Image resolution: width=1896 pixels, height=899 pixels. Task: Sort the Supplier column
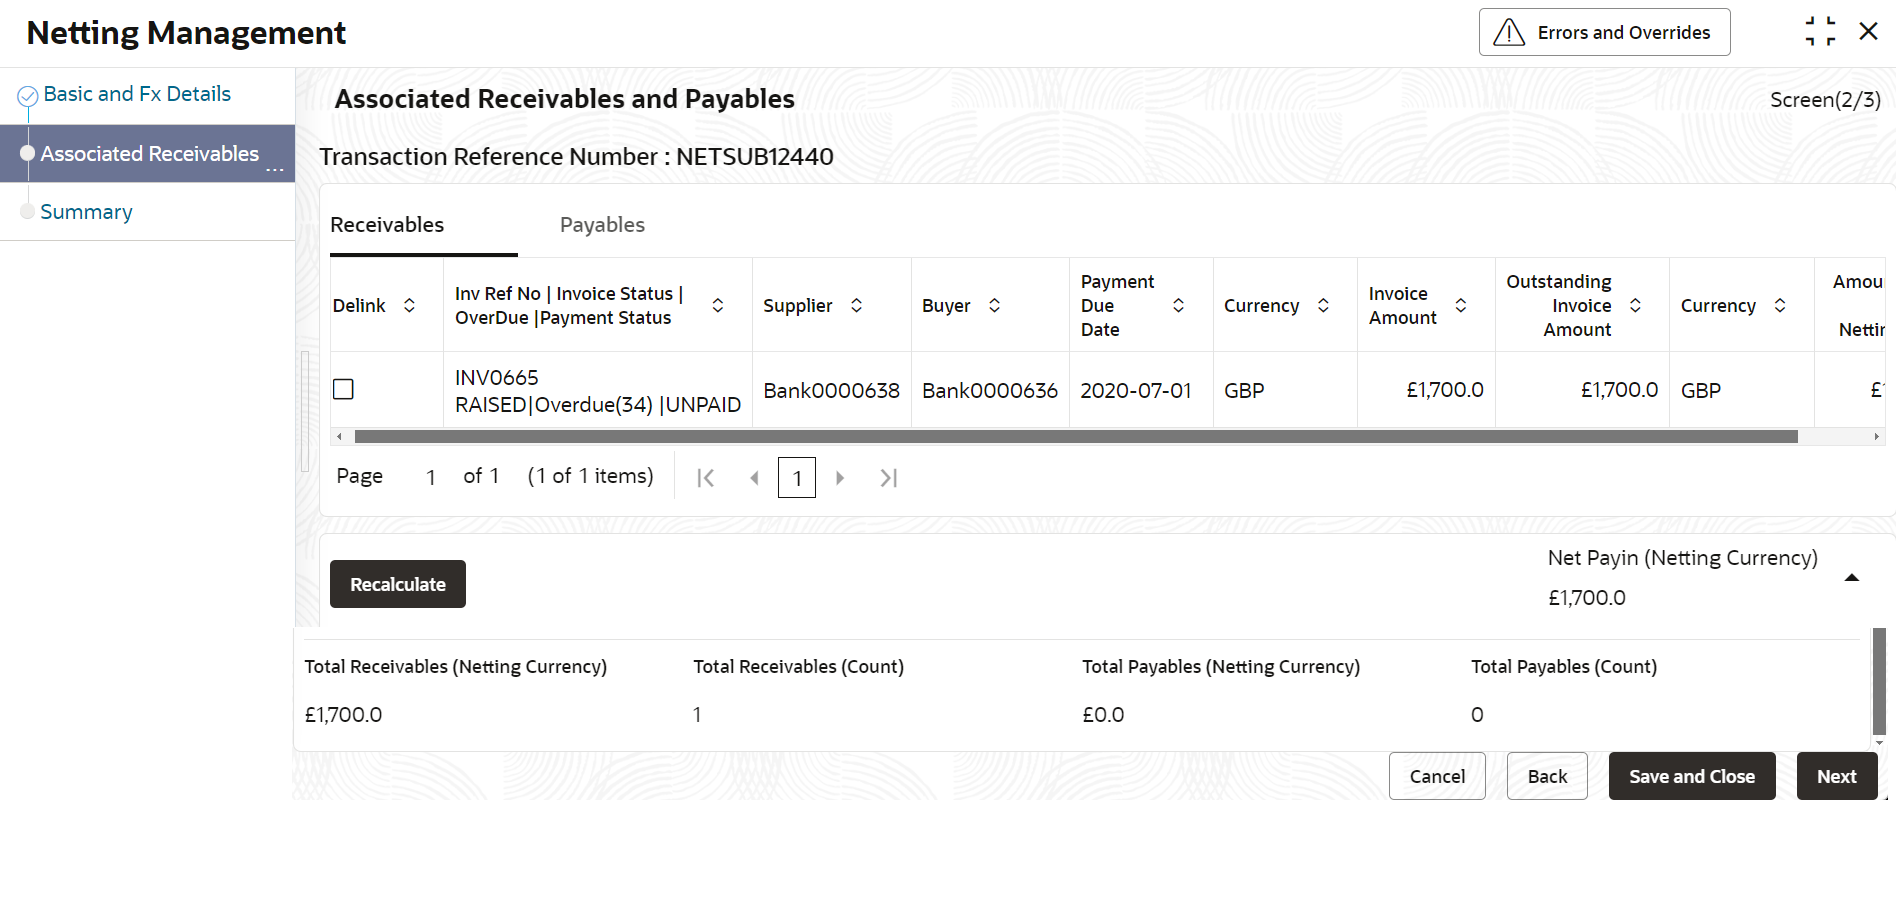[856, 305]
